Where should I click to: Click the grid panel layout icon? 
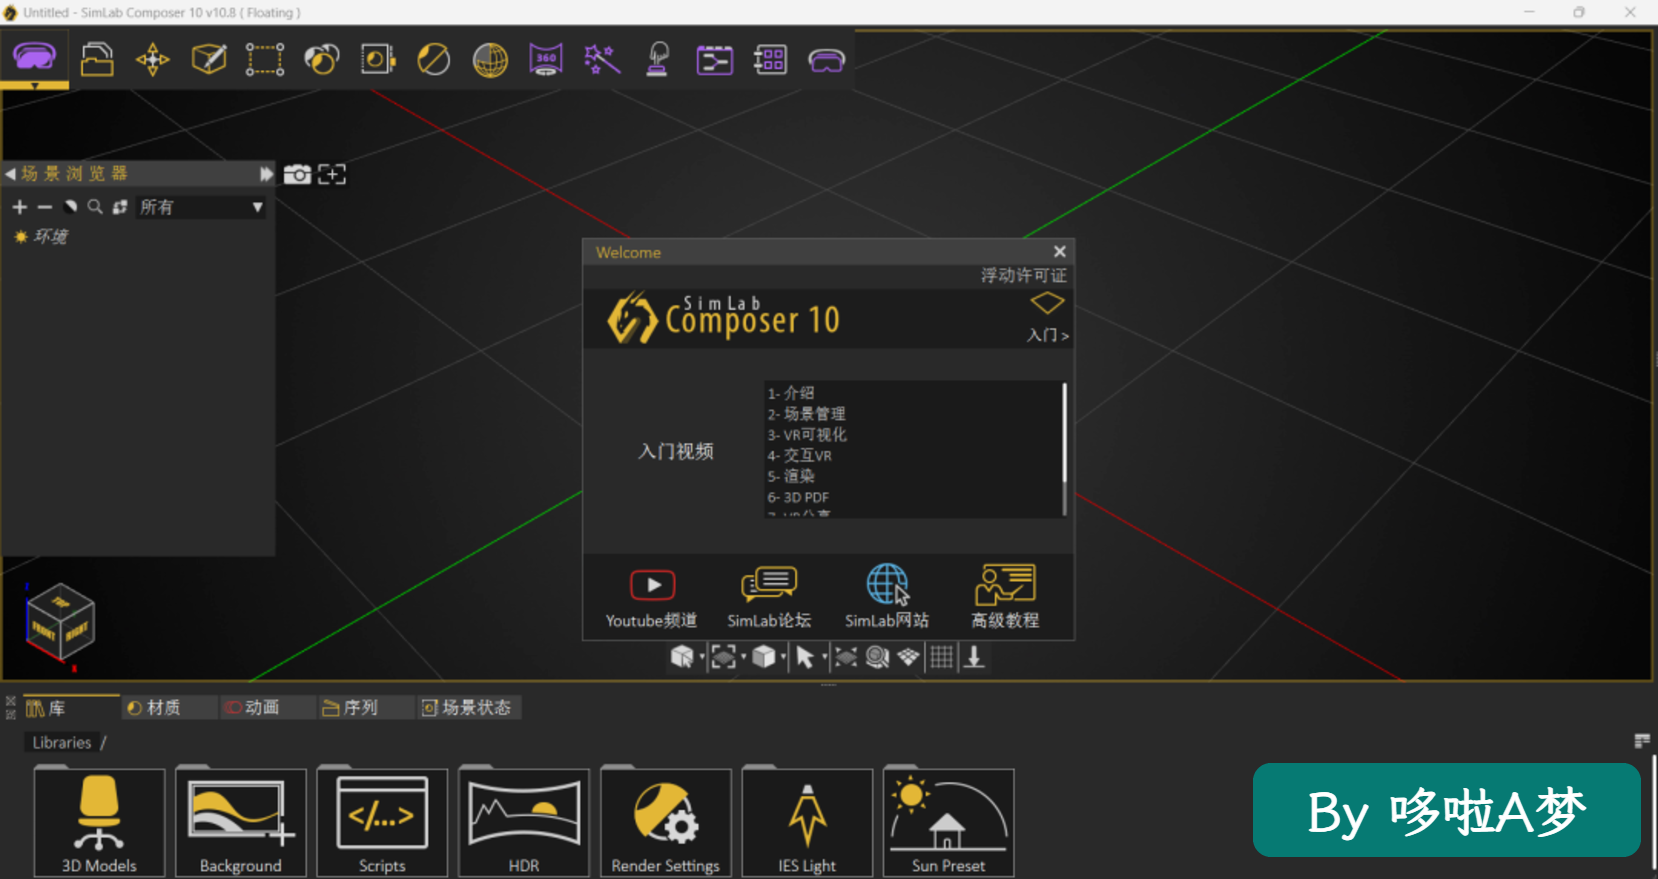tap(770, 59)
